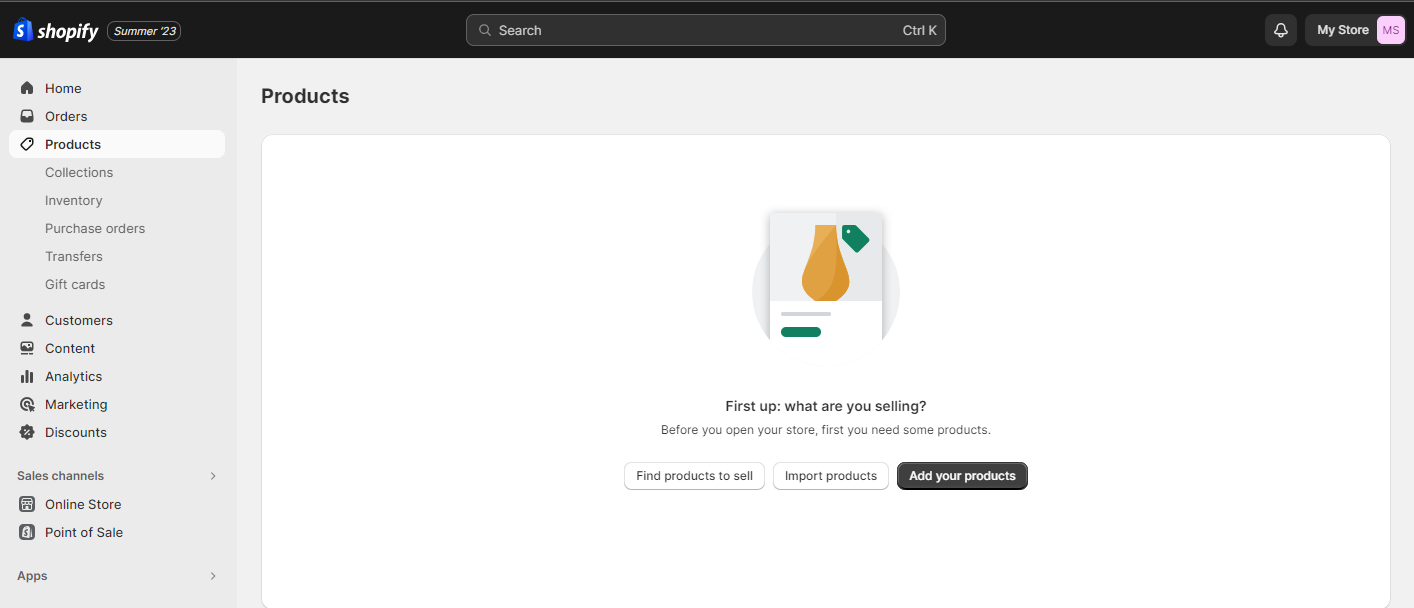The height and width of the screenshot is (608, 1414).
Task: Open the MS account avatar
Action: tap(1390, 30)
